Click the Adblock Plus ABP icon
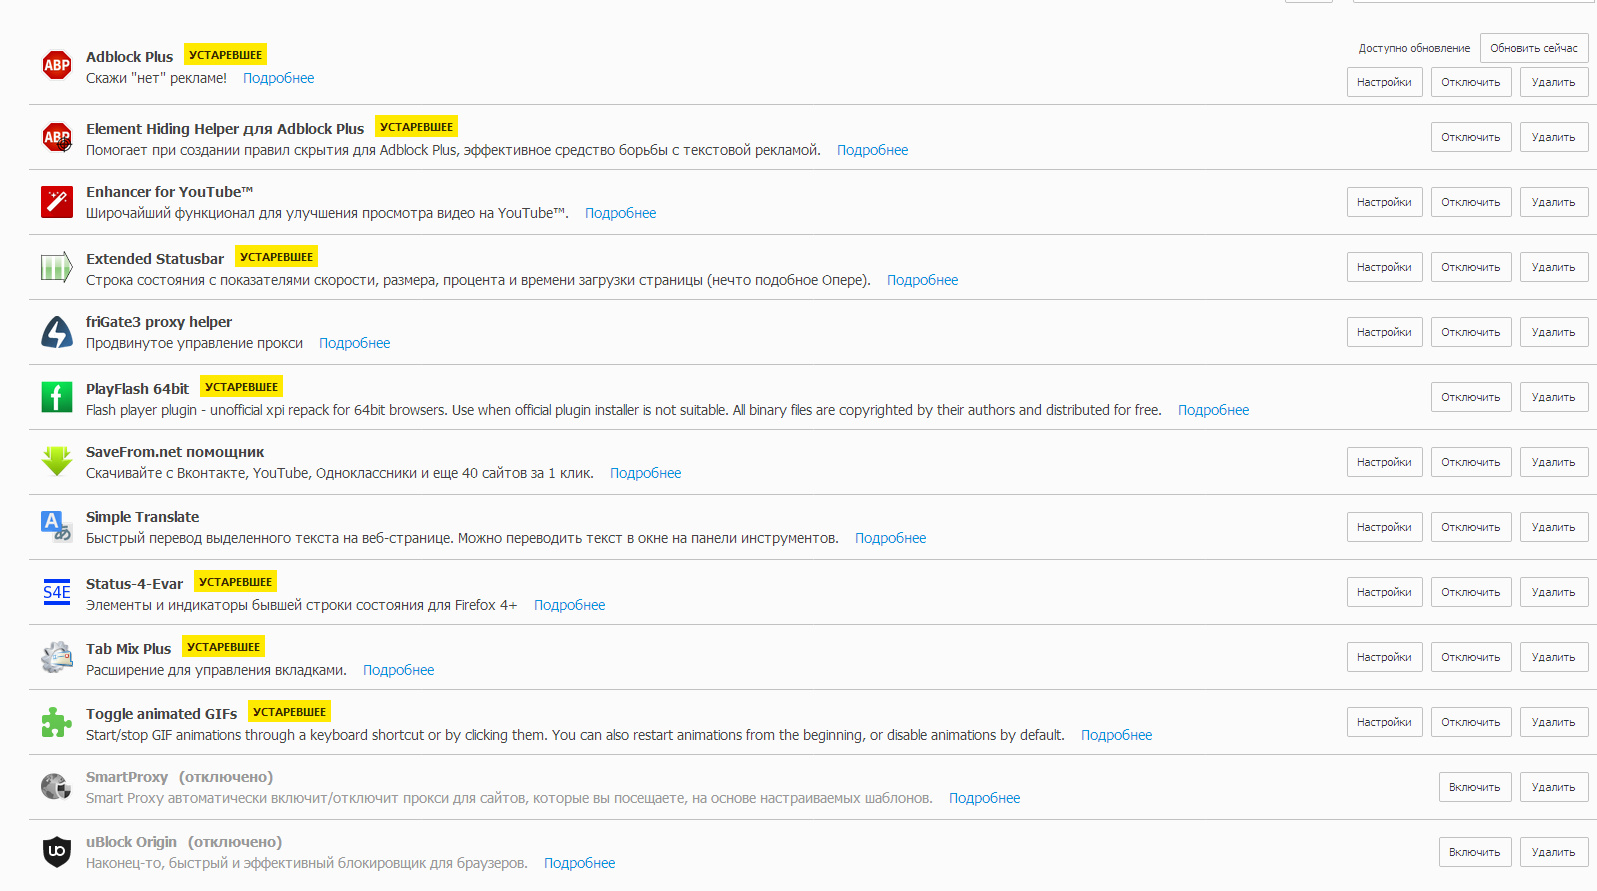The image size is (1597, 891). 57,65
